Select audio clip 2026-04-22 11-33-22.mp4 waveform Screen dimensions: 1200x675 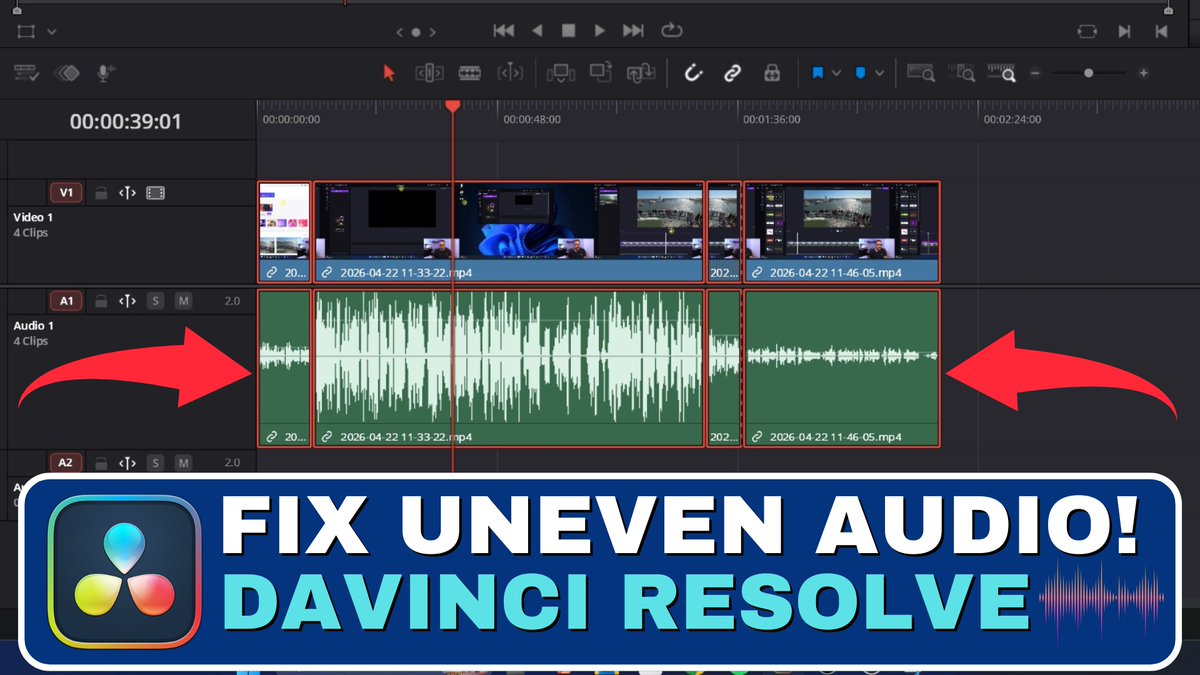509,368
